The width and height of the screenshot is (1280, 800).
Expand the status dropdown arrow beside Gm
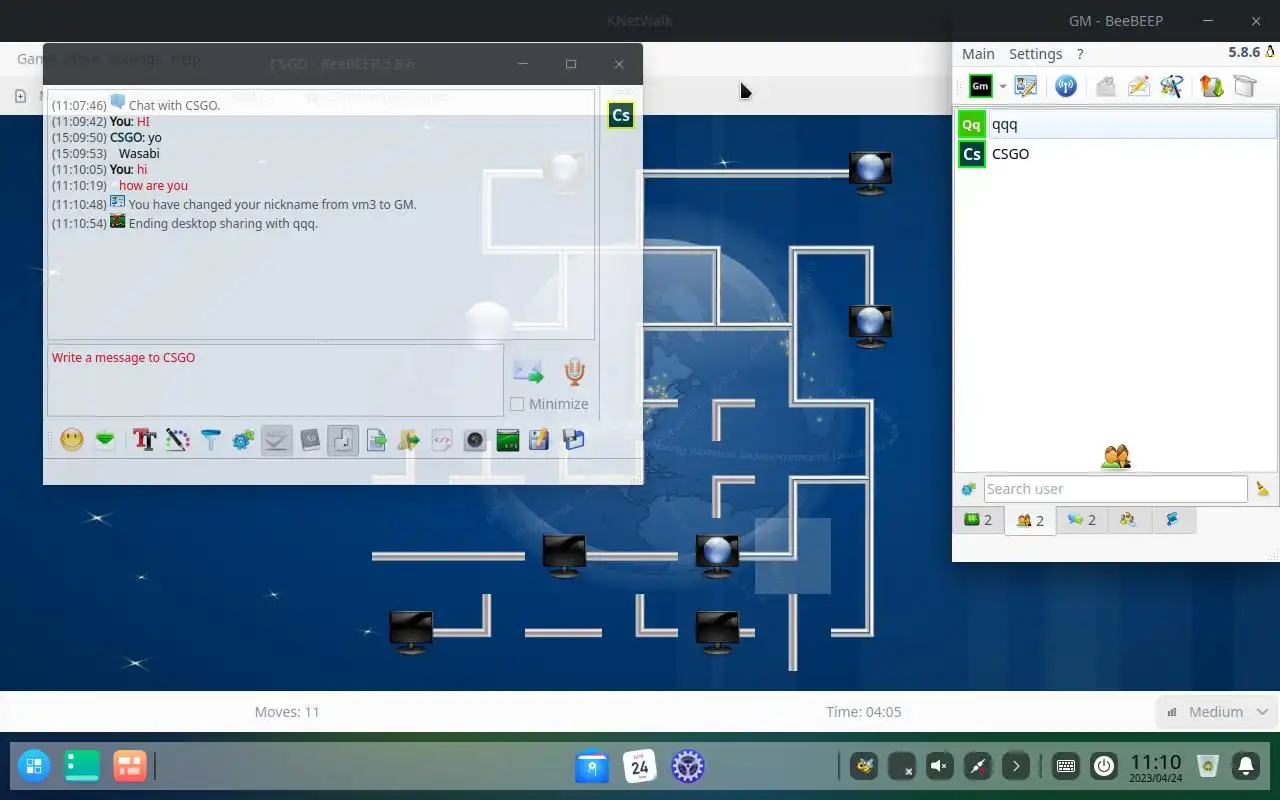[x=1002, y=87]
